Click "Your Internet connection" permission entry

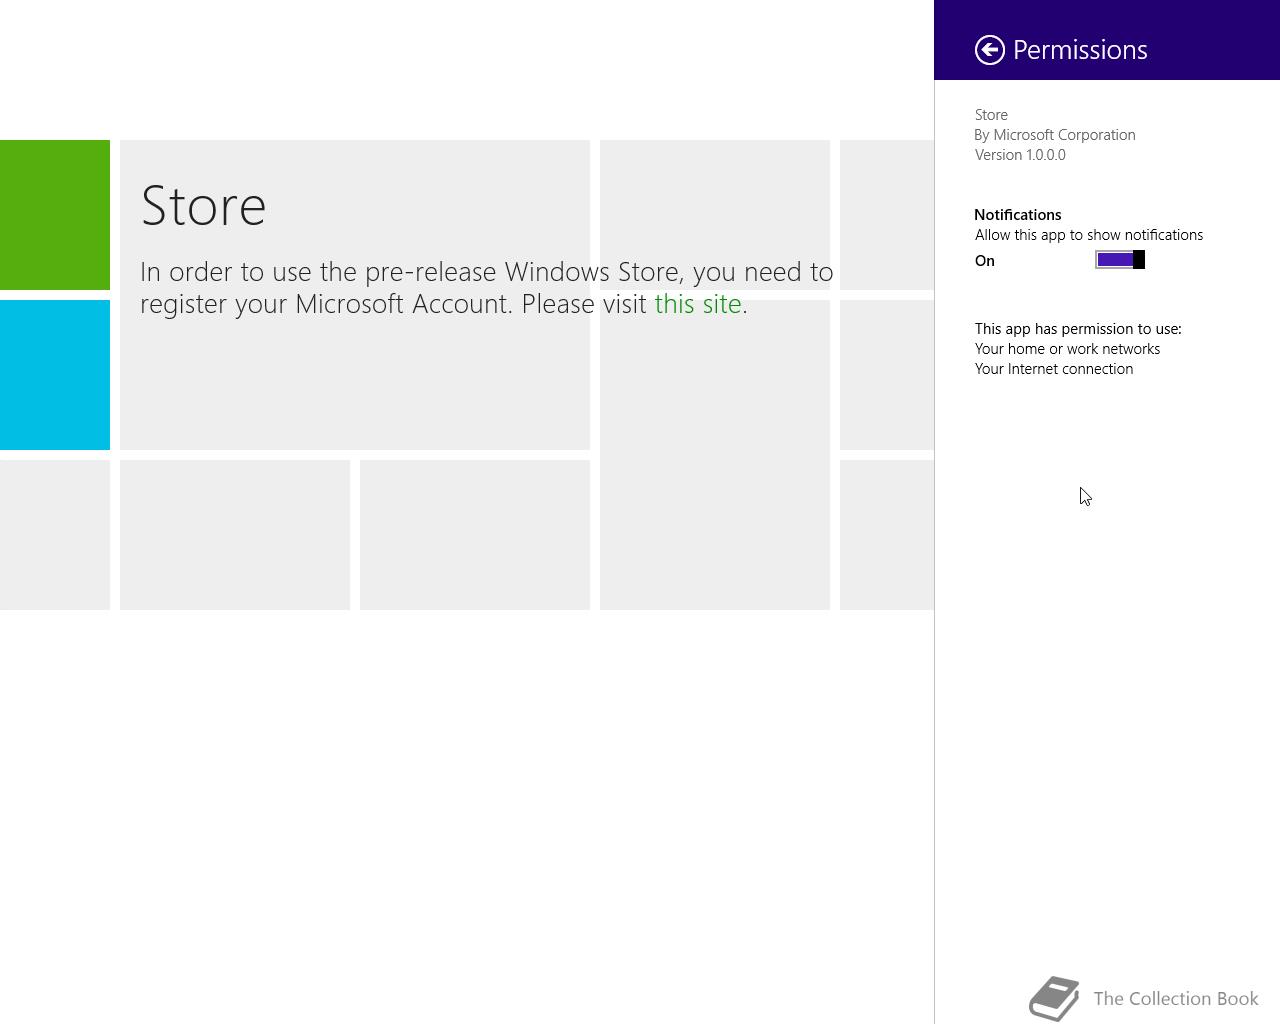point(1054,369)
